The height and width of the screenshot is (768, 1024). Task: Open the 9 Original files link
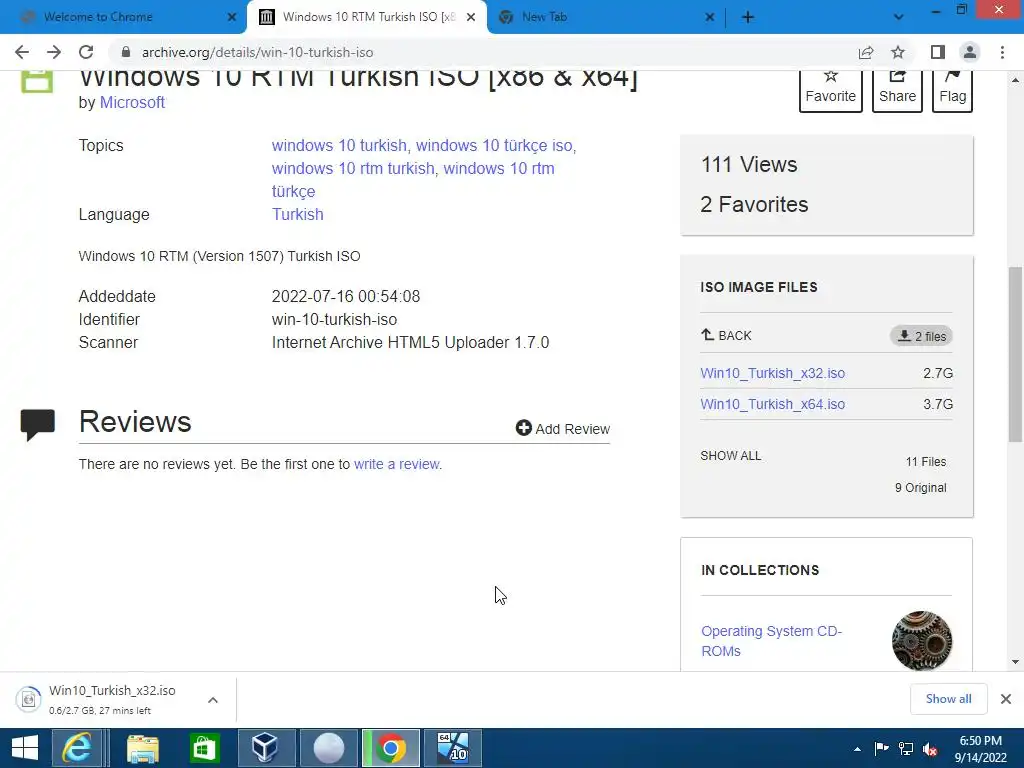coord(920,488)
